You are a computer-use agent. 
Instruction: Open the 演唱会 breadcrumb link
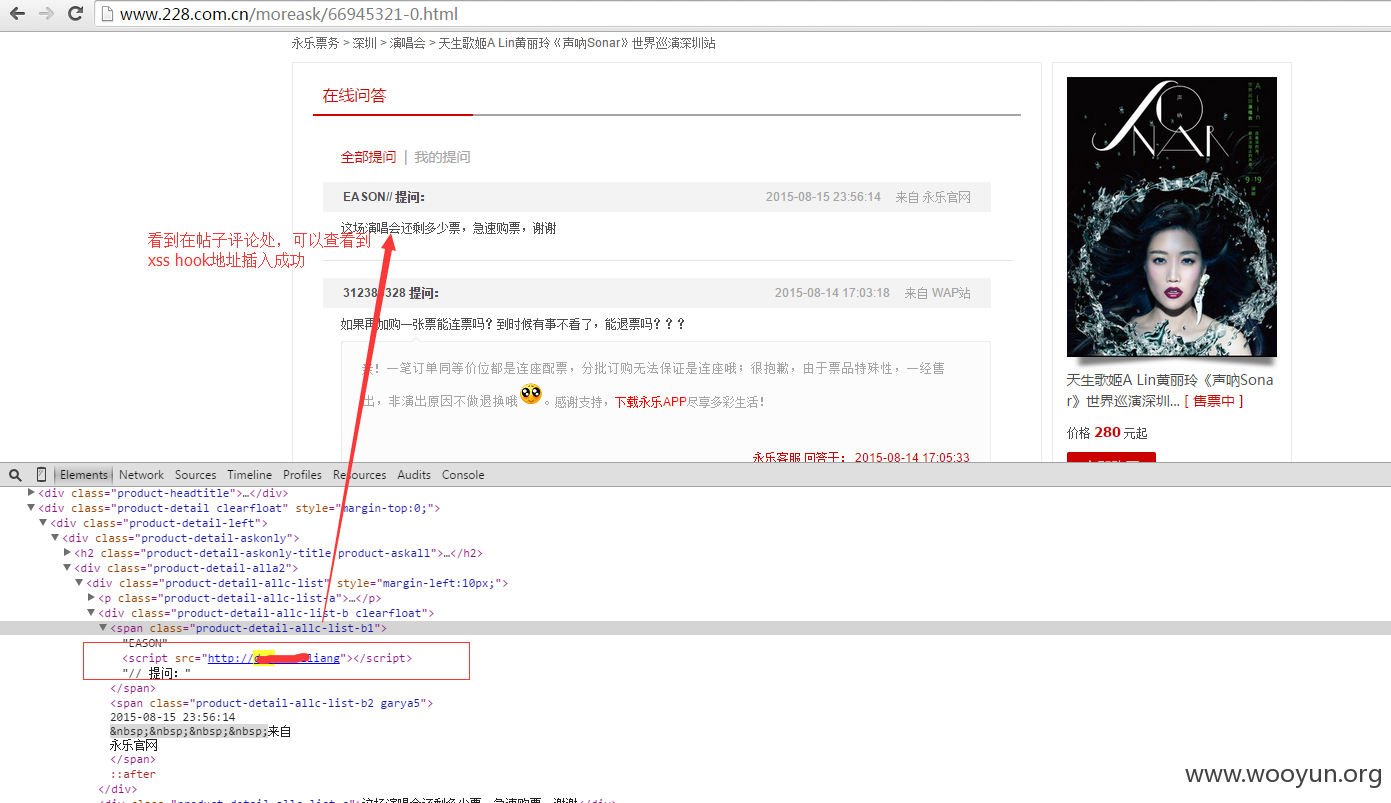407,43
